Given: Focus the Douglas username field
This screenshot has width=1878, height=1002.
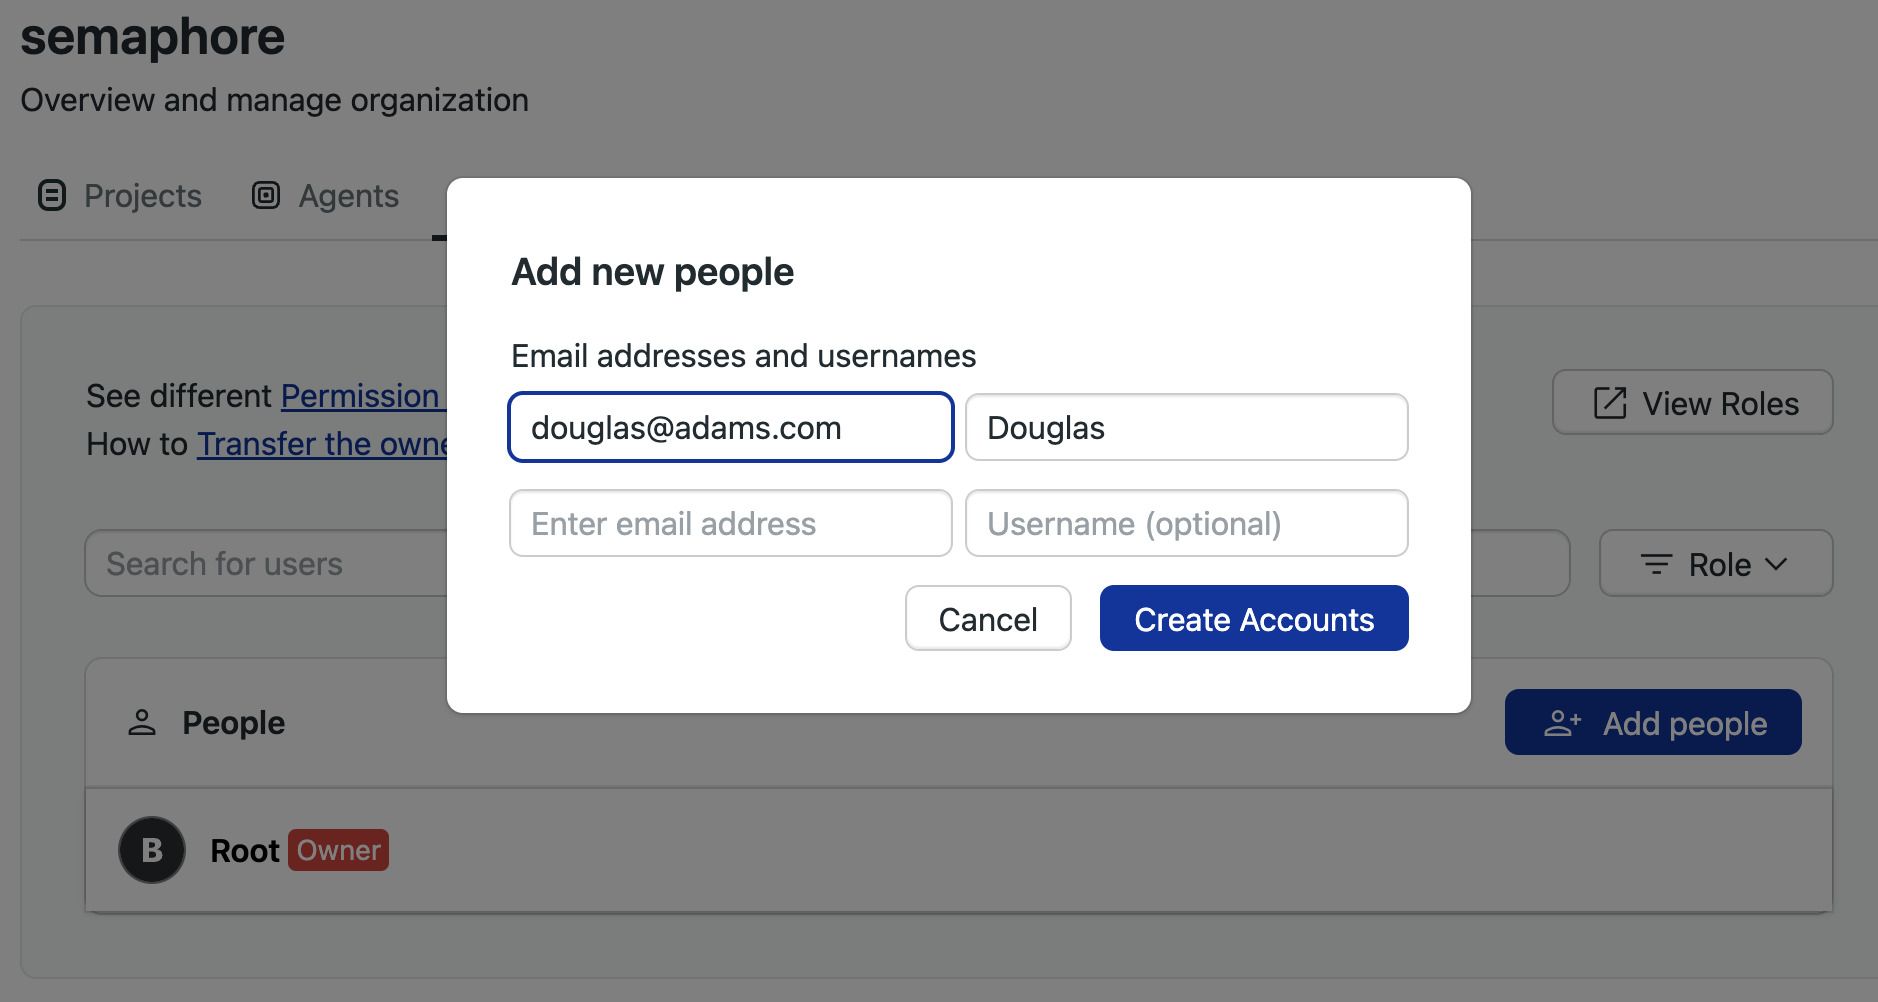Looking at the screenshot, I should click(1187, 427).
